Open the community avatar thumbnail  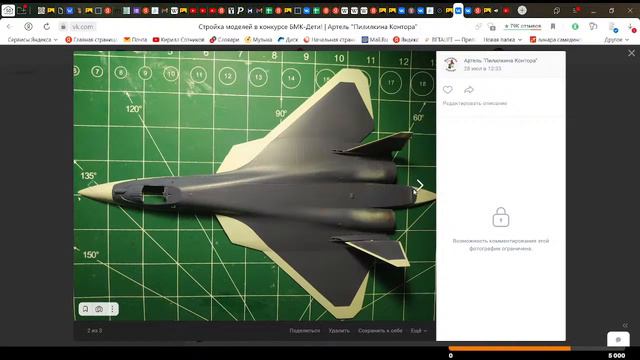point(451,64)
